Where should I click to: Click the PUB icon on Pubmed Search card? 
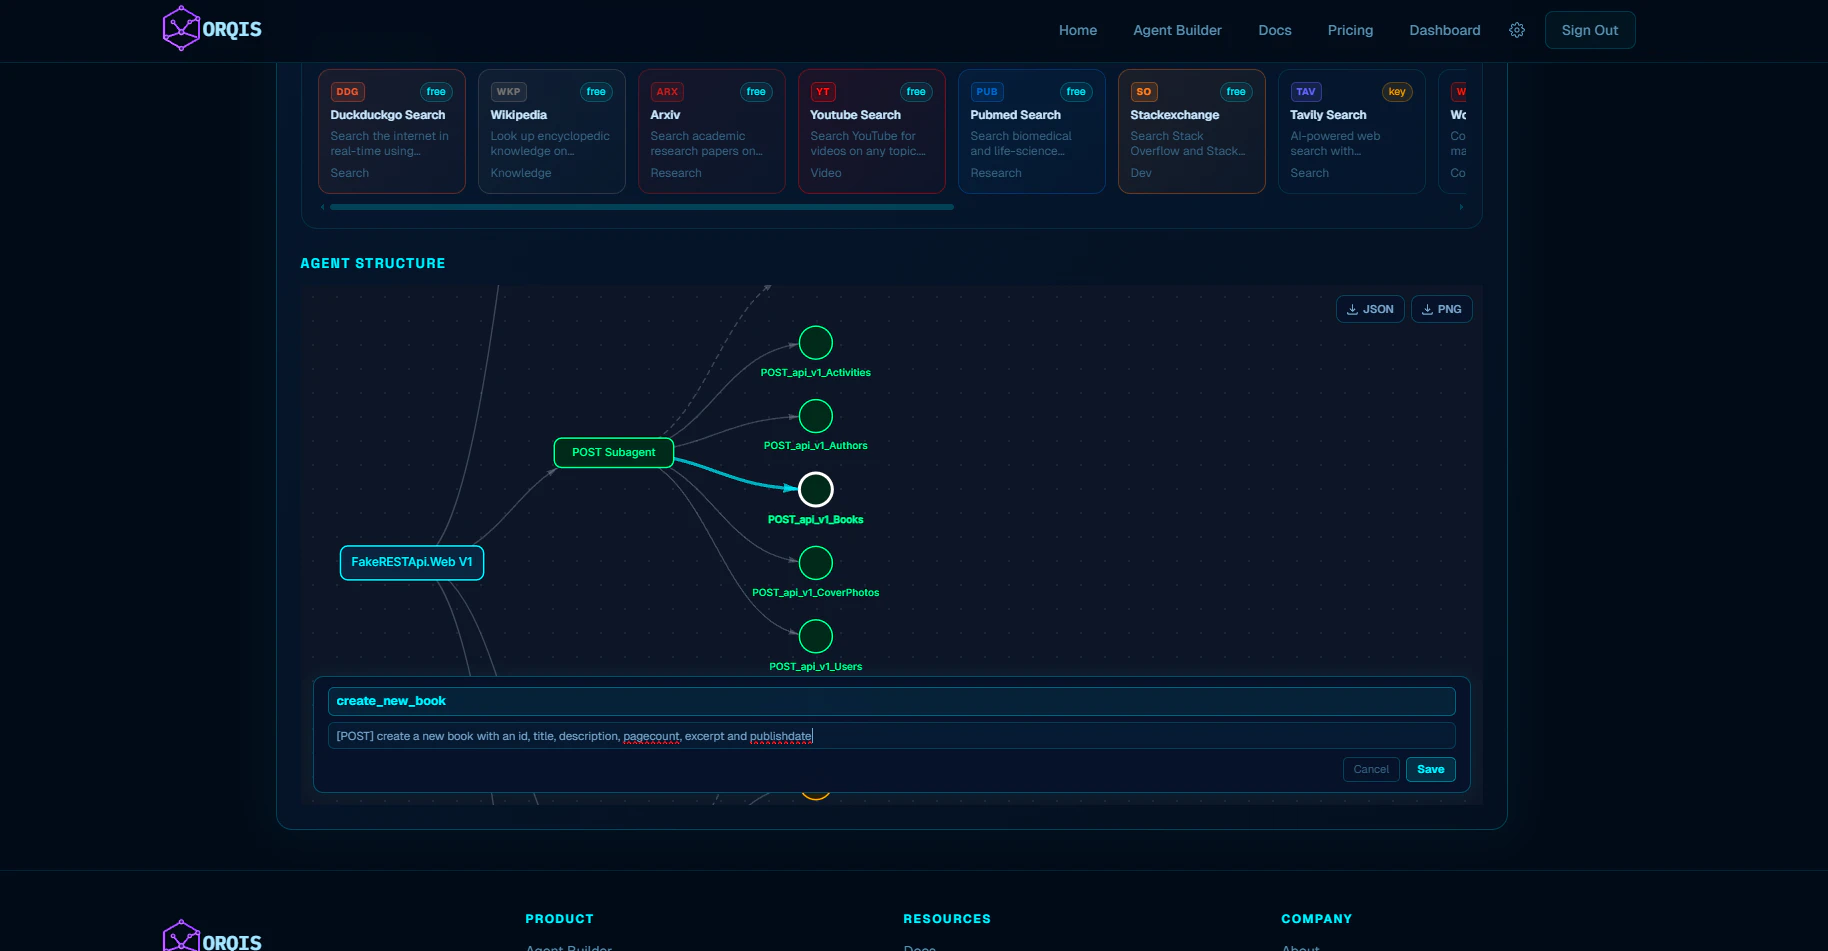point(986,91)
